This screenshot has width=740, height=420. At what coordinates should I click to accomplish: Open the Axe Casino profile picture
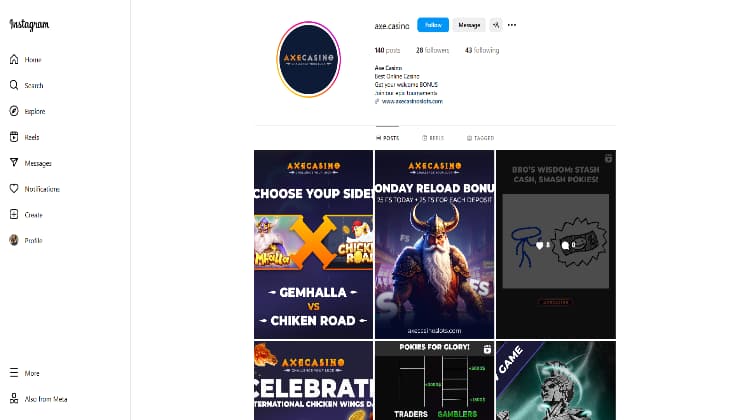[x=309, y=59]
